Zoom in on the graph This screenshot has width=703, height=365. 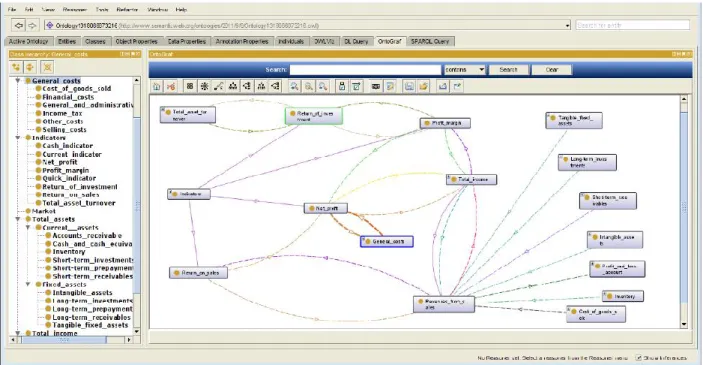(x=295, y=86)
